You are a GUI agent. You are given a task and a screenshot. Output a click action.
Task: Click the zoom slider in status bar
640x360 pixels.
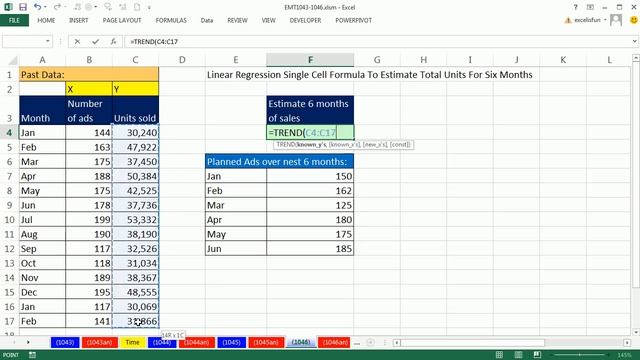[580, 355]
